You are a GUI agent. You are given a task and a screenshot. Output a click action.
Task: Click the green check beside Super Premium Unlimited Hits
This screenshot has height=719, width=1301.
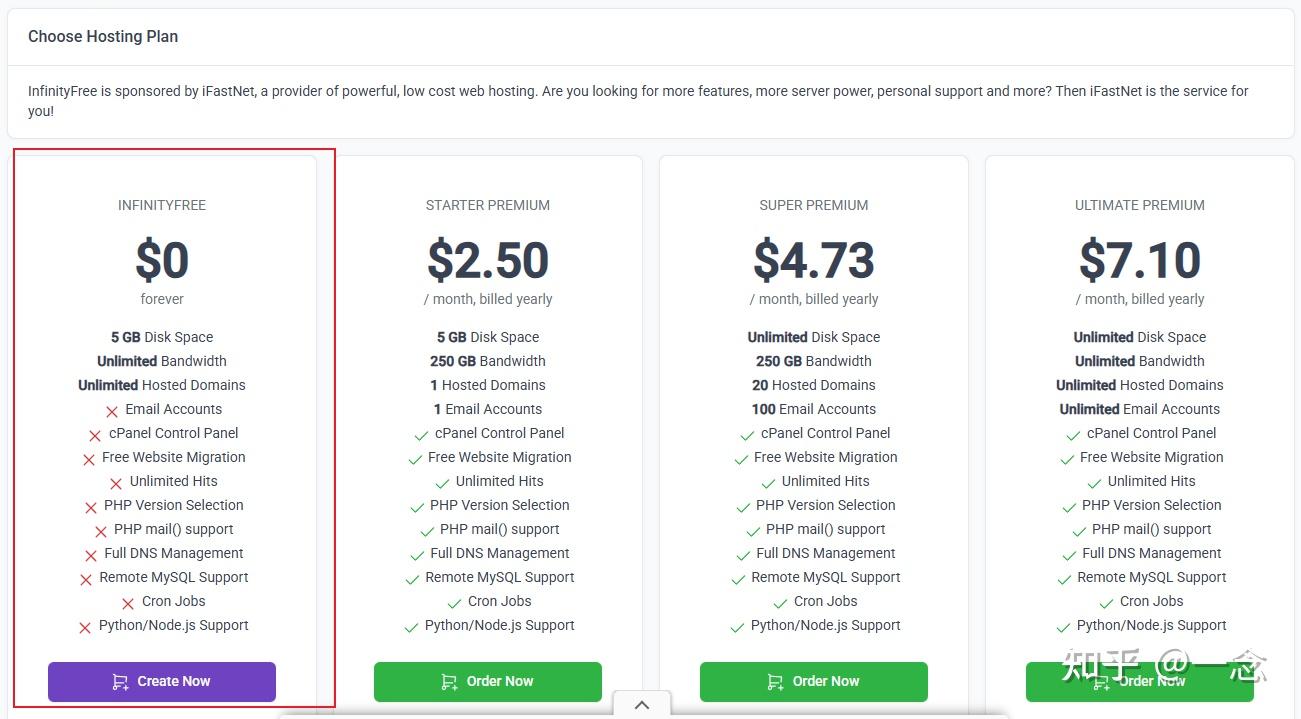(x=768, y=483)
